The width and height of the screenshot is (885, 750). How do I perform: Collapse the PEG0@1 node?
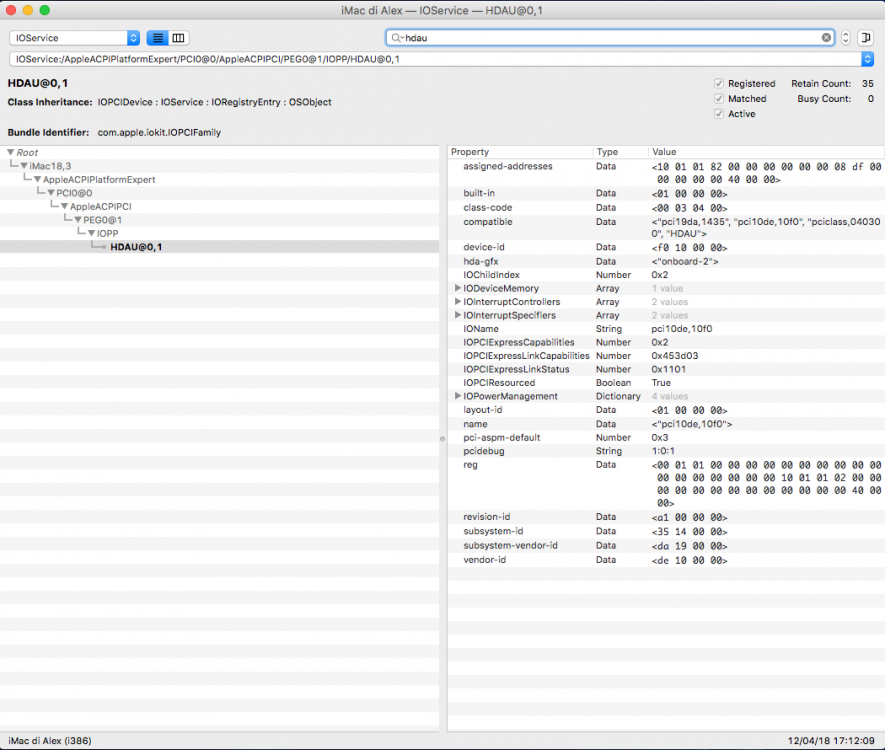78,220
